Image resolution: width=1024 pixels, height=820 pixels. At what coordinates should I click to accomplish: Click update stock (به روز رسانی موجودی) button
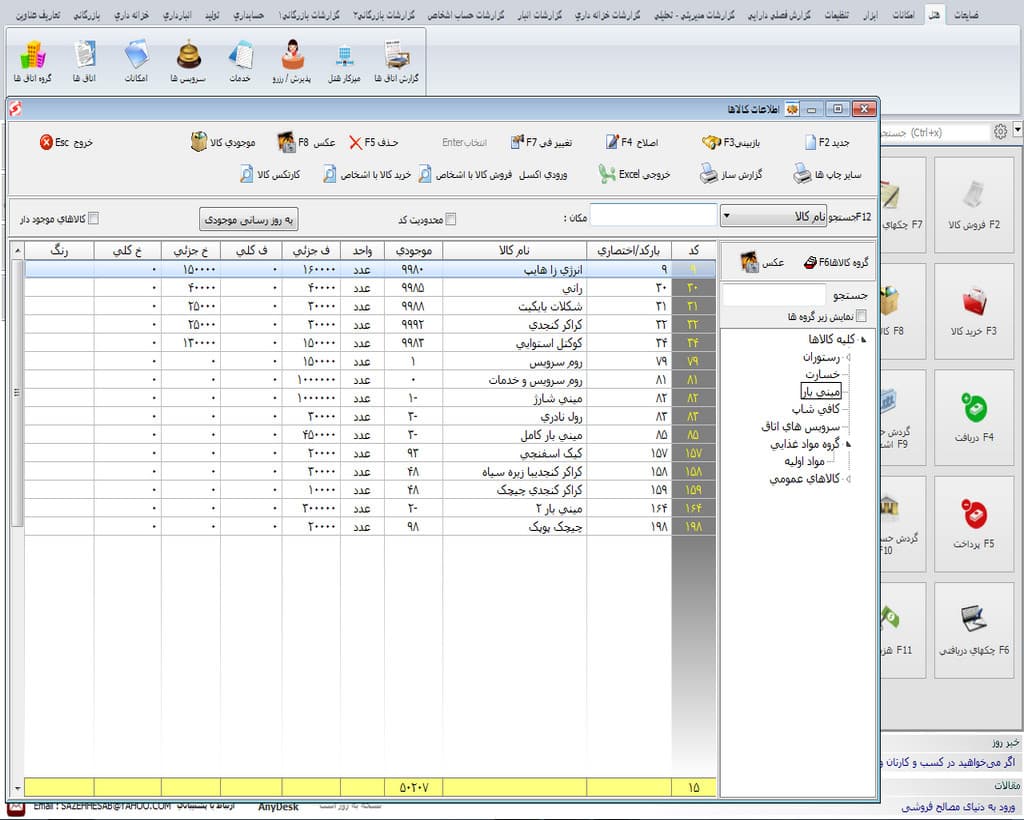[x=248, y=220]
